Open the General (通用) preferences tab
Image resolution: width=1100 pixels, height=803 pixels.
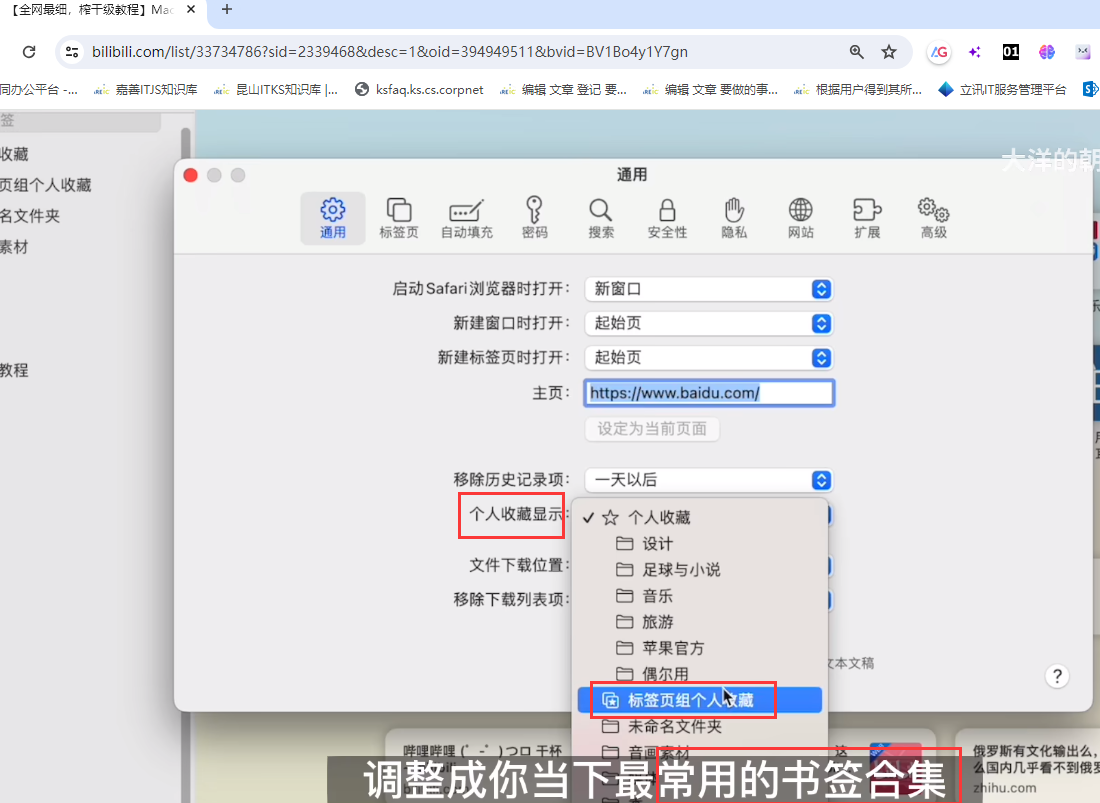coord(333,218)
